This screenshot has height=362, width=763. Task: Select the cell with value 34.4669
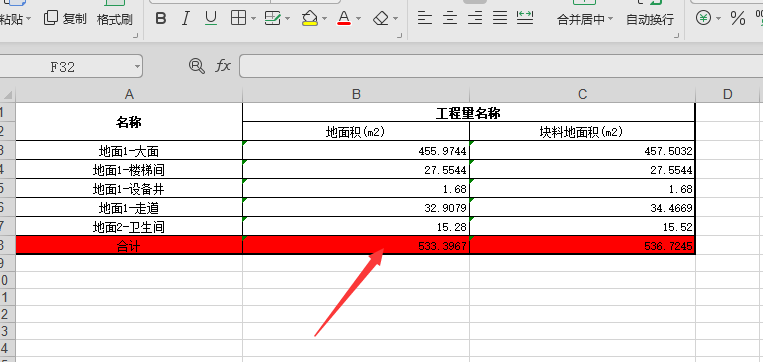click(582, 207)
